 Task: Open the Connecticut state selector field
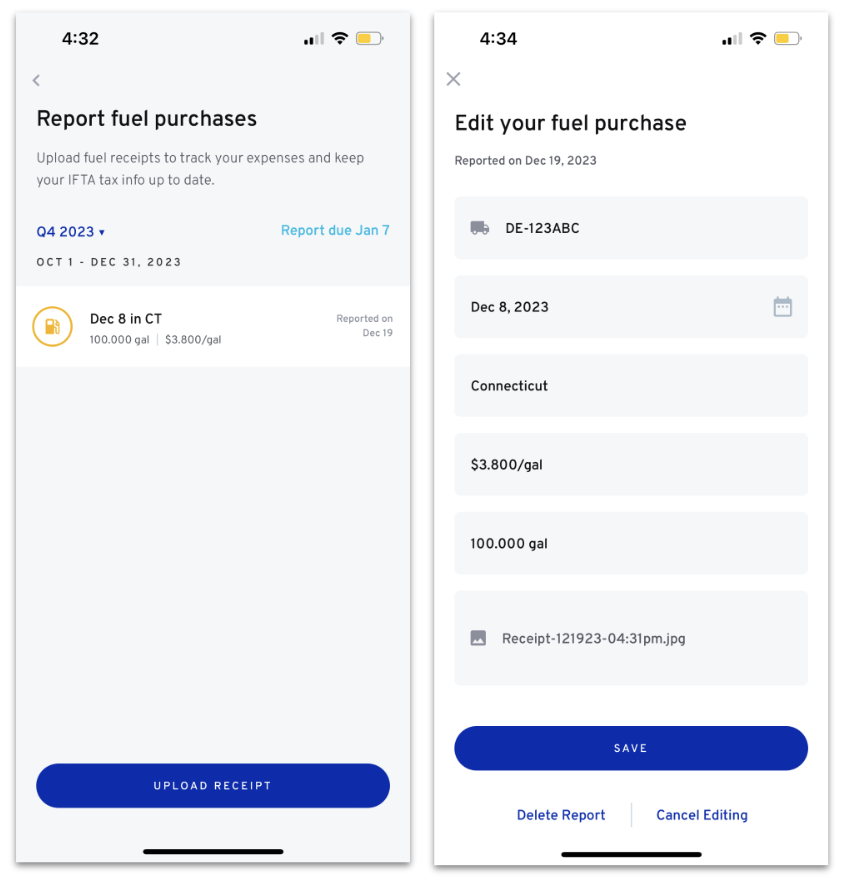631,386
